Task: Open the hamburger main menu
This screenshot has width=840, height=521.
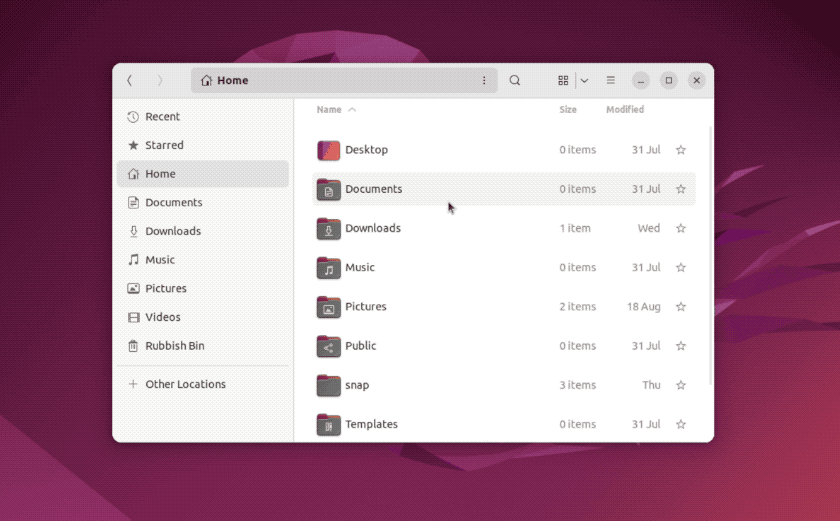Action: tap(611, 80)
